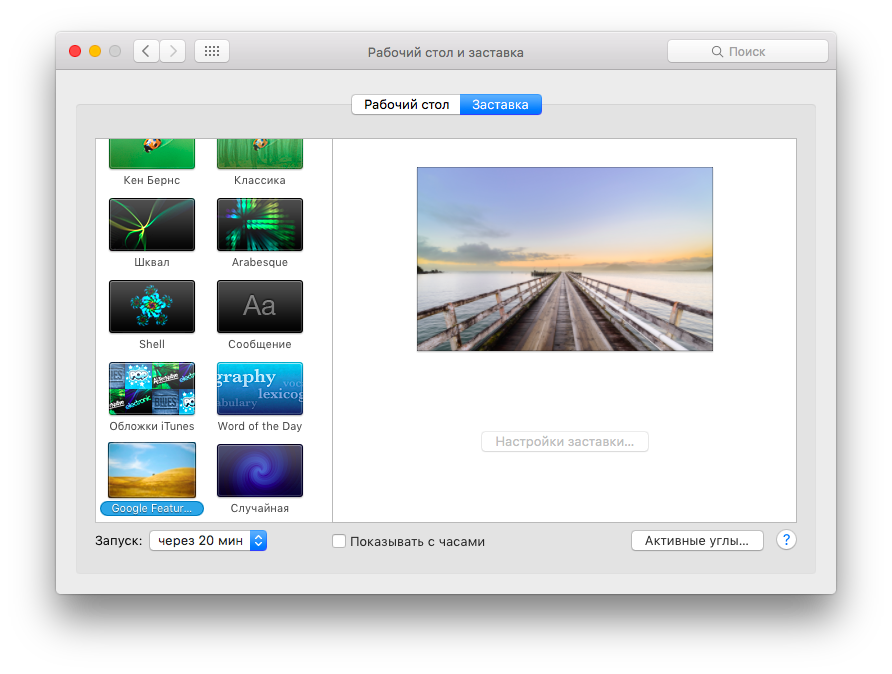
Task: Click the Google Featured Photos screensaver
Action: 151,470
